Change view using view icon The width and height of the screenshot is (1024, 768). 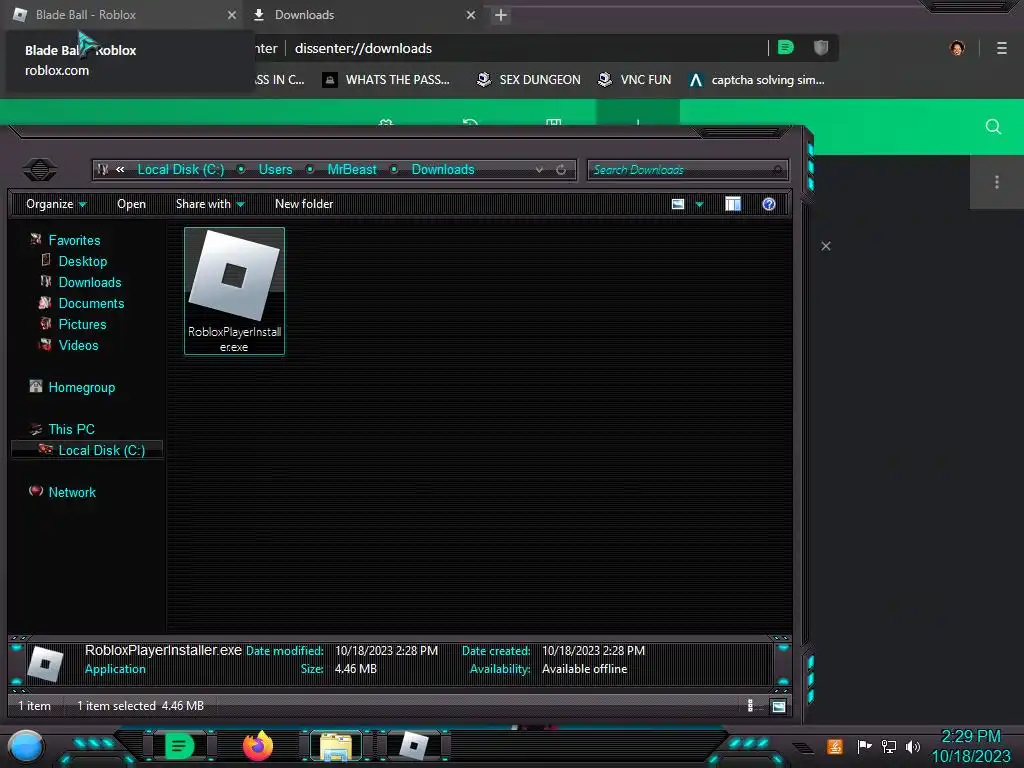[x=678, y=204]
